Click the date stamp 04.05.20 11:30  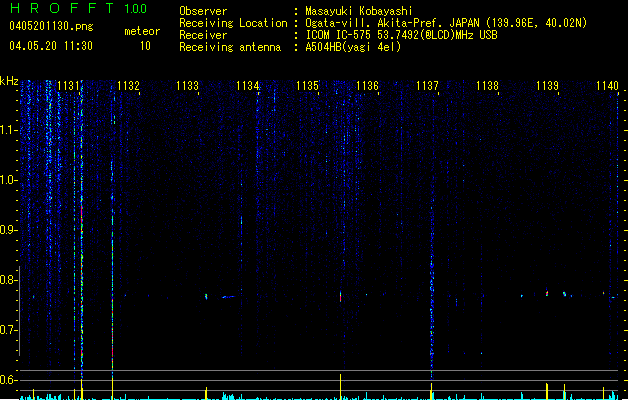(51, 46)
